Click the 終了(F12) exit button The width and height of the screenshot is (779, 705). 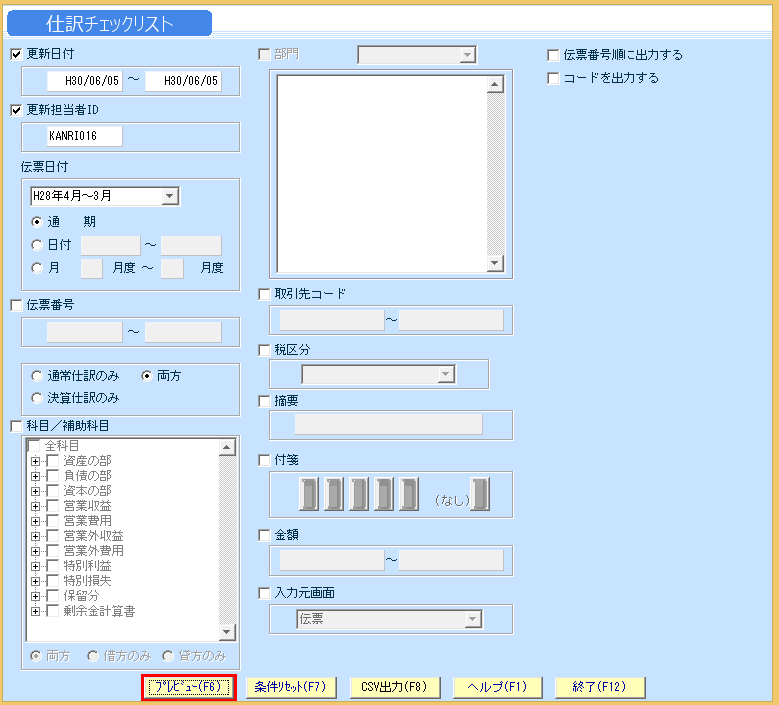tap(600, 688)
